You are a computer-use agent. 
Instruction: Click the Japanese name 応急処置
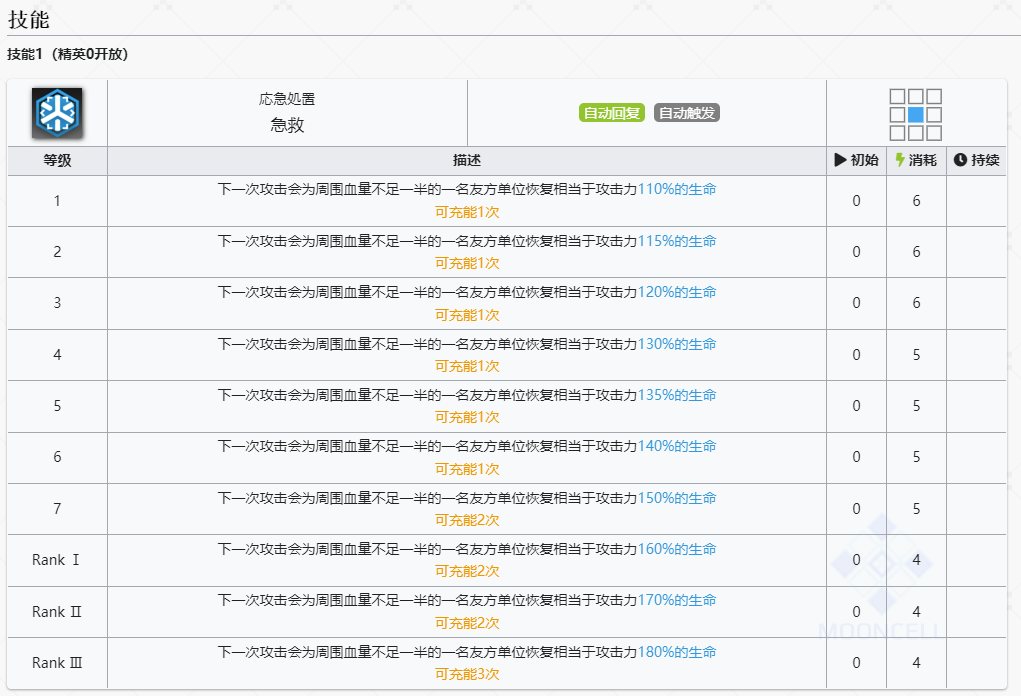pyautogui.click(x=287, y=99)
